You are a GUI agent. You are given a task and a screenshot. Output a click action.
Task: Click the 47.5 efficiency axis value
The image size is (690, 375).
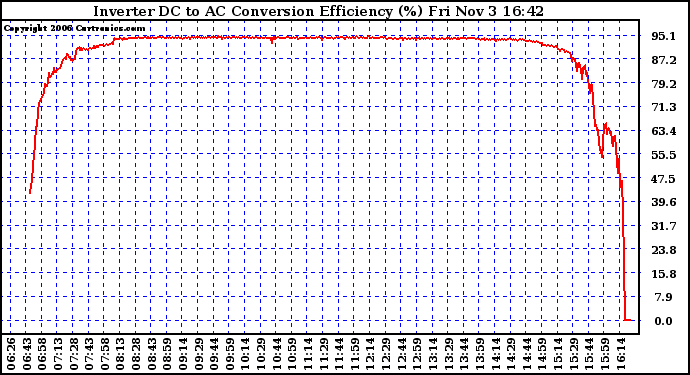[664, 179]
